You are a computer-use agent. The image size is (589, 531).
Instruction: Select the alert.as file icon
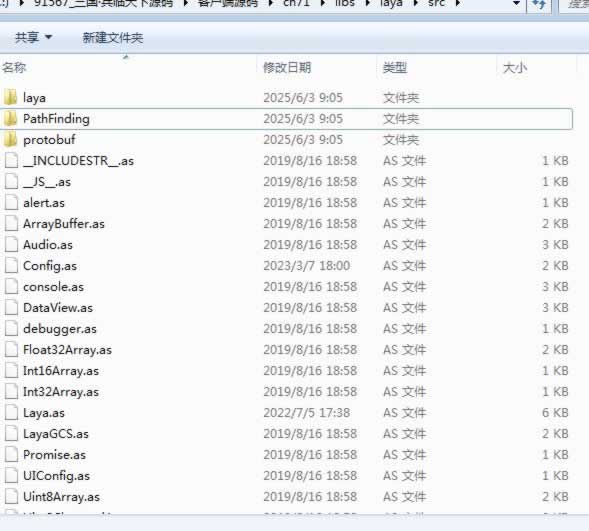(x=11, y=202)
